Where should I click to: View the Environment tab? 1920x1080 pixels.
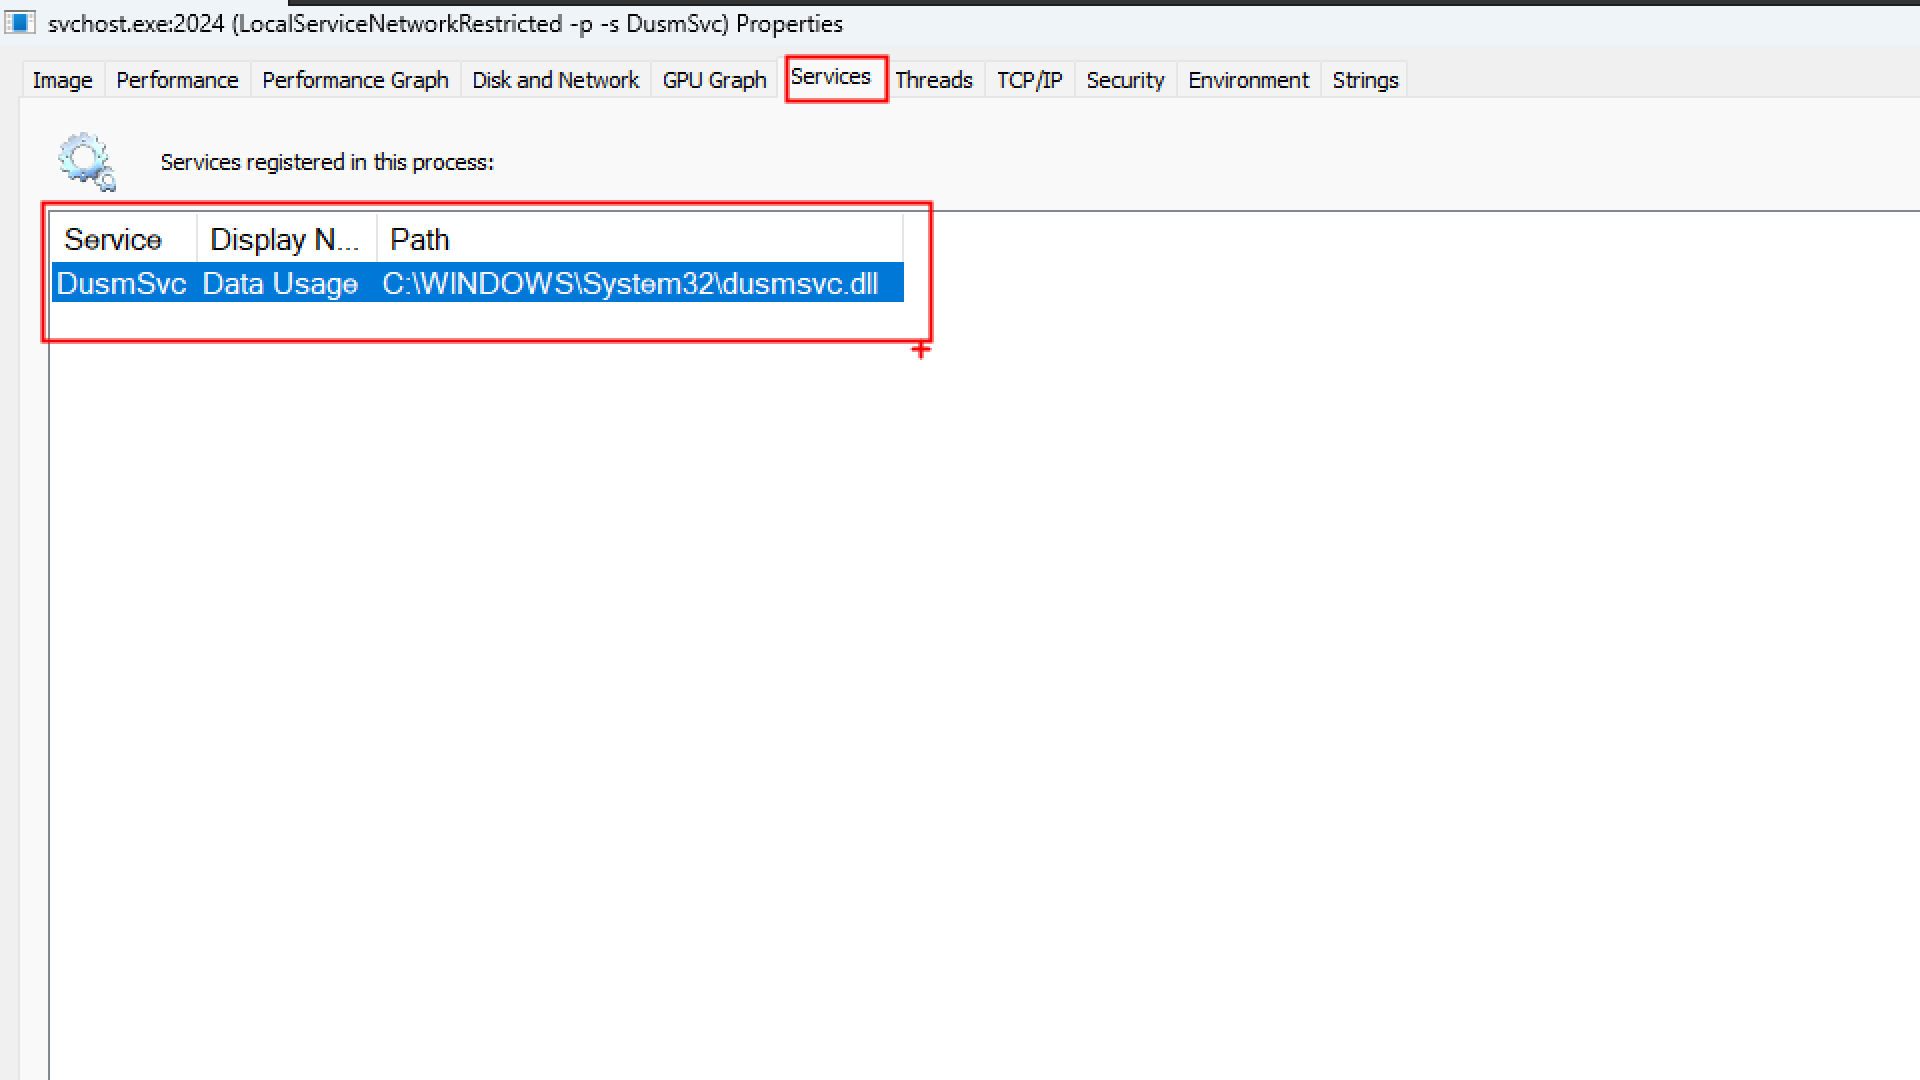(1248, 80)
